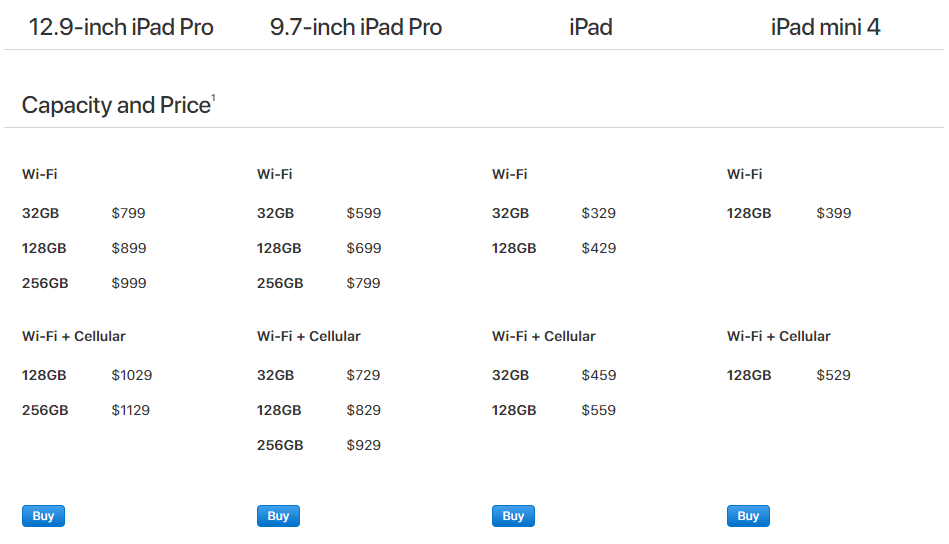949x544 pixels.
Task: Click the $899 price
Action: click(x=129, y=248)
